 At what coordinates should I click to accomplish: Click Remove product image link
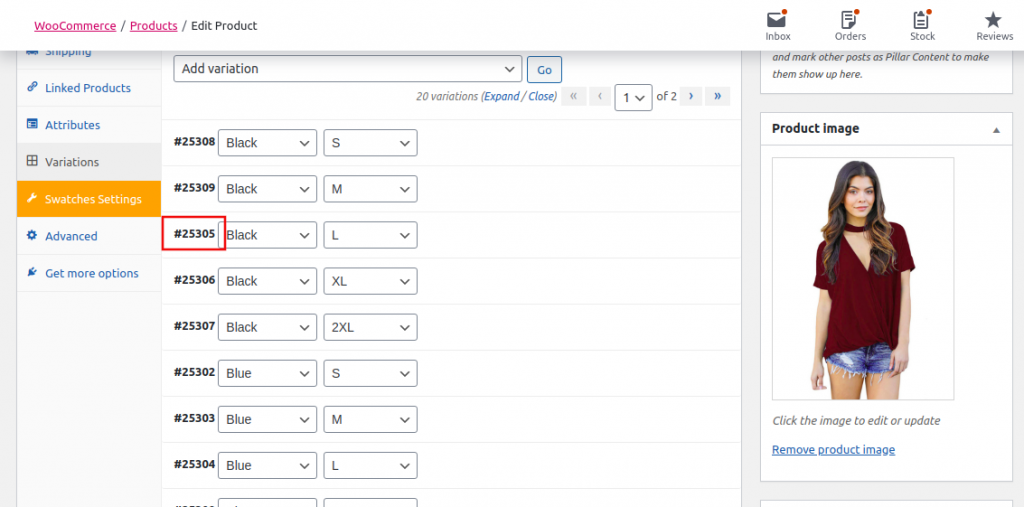[x=833, y=450]
